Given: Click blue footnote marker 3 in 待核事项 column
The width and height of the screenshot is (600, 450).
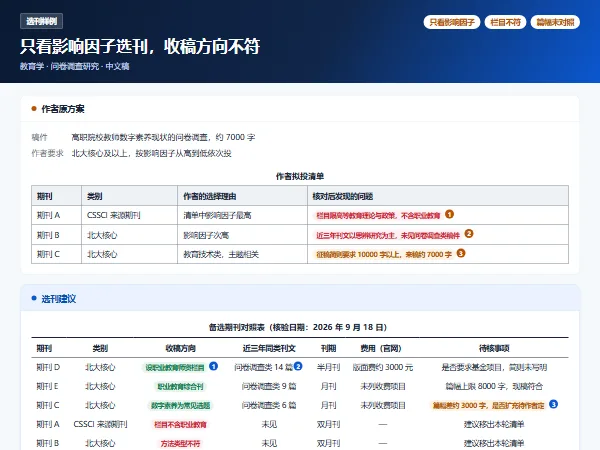Looking at the screenshot, I should (553, 404).
